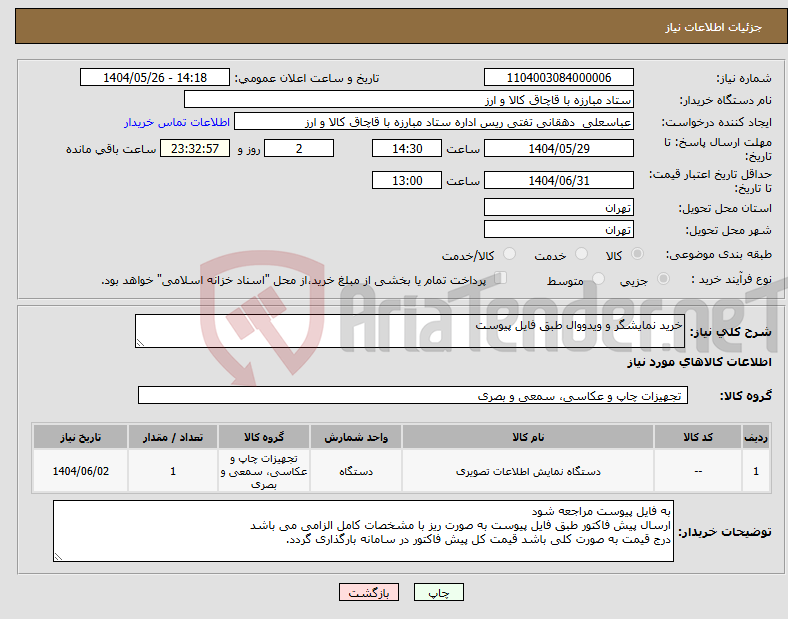Click the تعداد / مقدار column header
Viewport: 788px width, 619px height.
[173, 437]
